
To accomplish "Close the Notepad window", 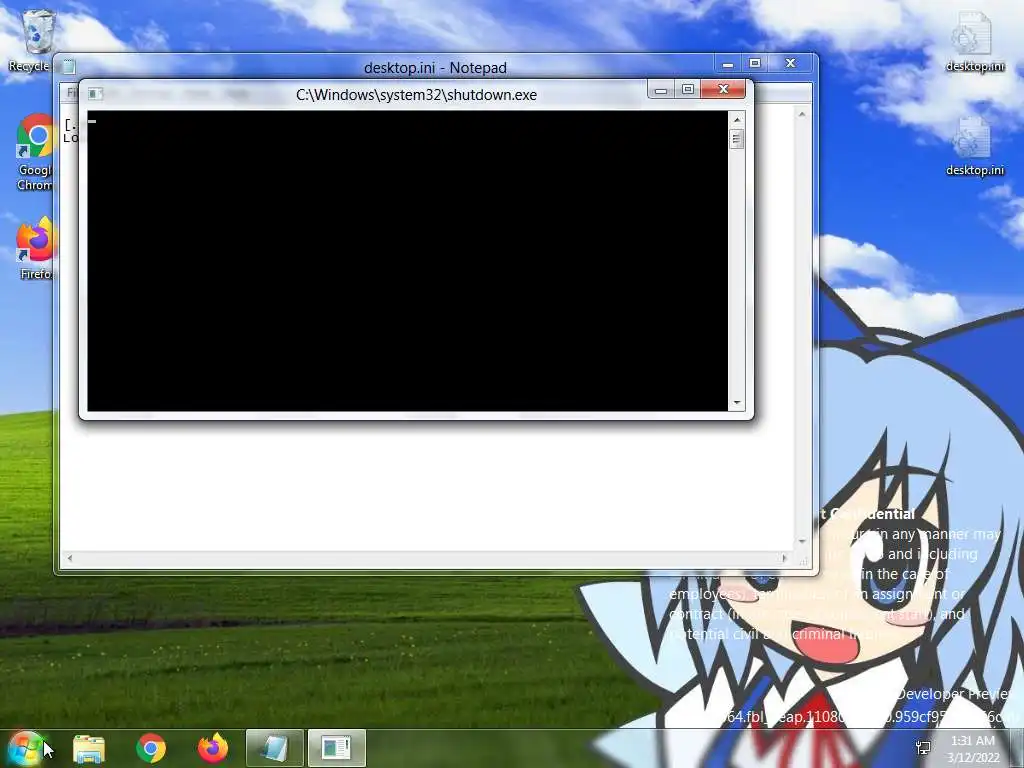I will 791,63.
